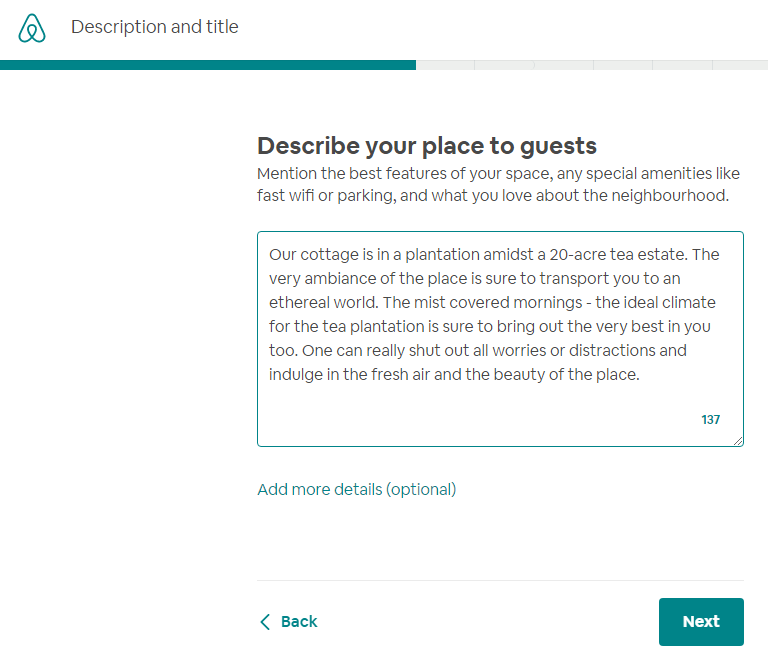Viewport: 768px width, 657px height.
Task: Open Add more details (optional)
Action: point(357,489)
